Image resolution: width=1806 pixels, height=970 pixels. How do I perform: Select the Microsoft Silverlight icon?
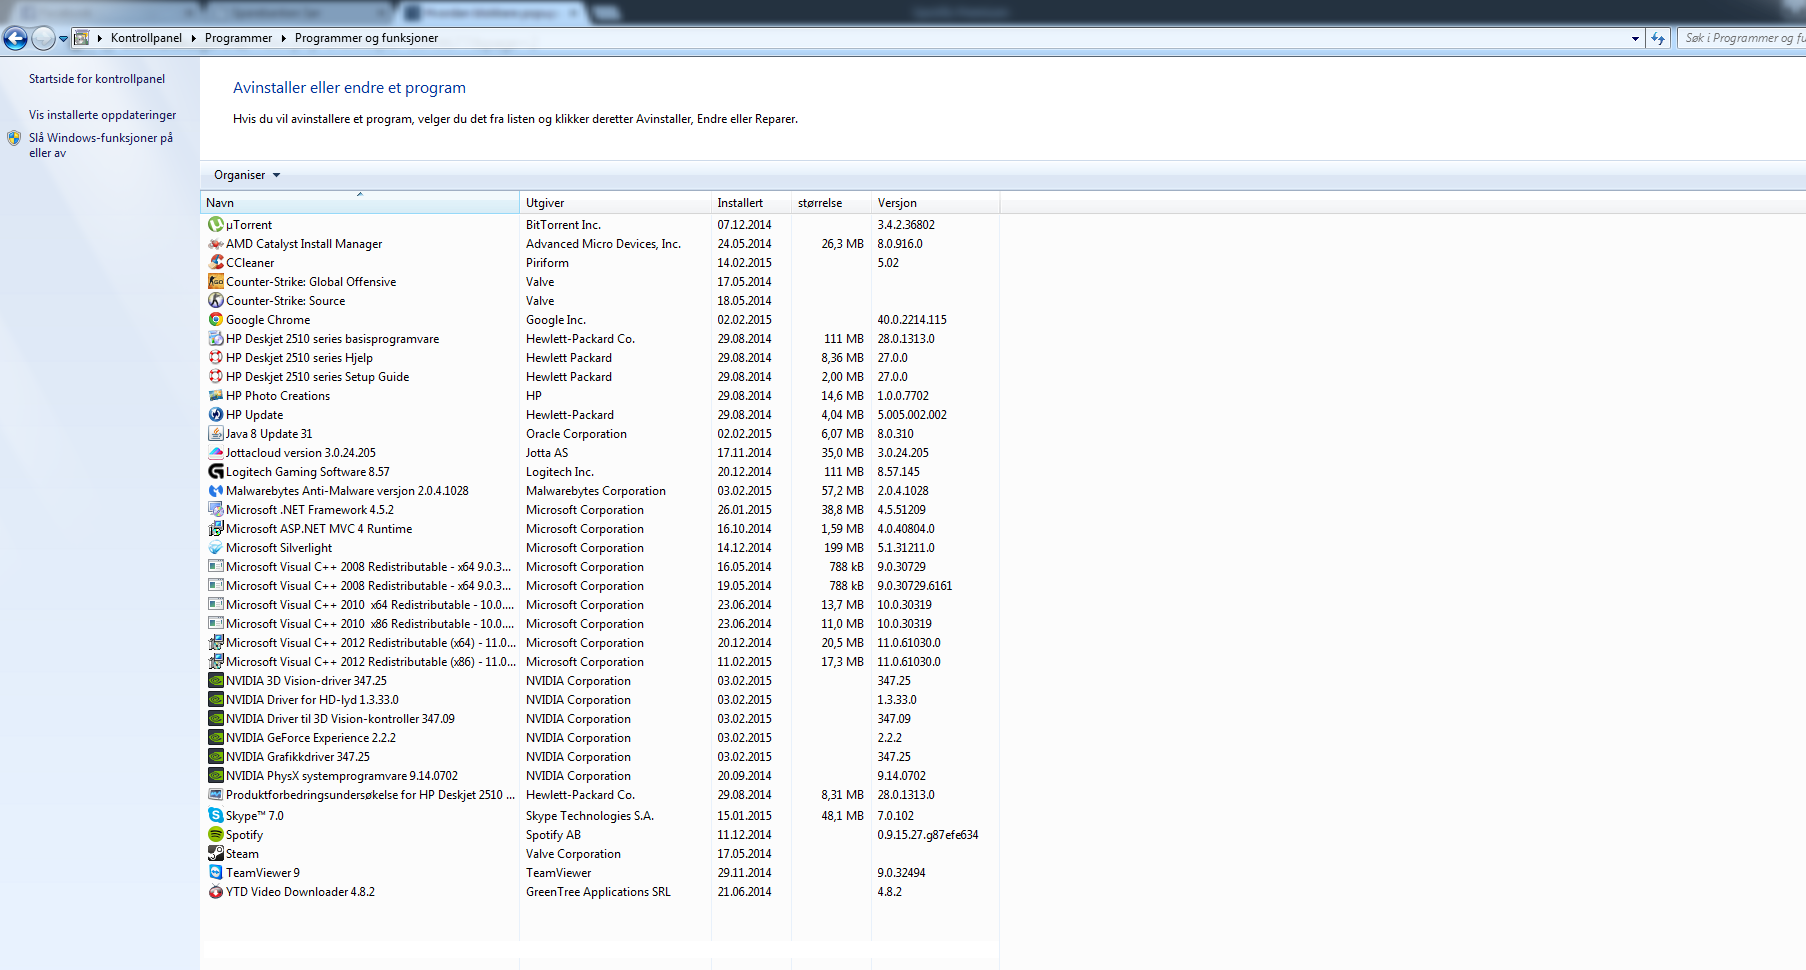coord(215,548)
